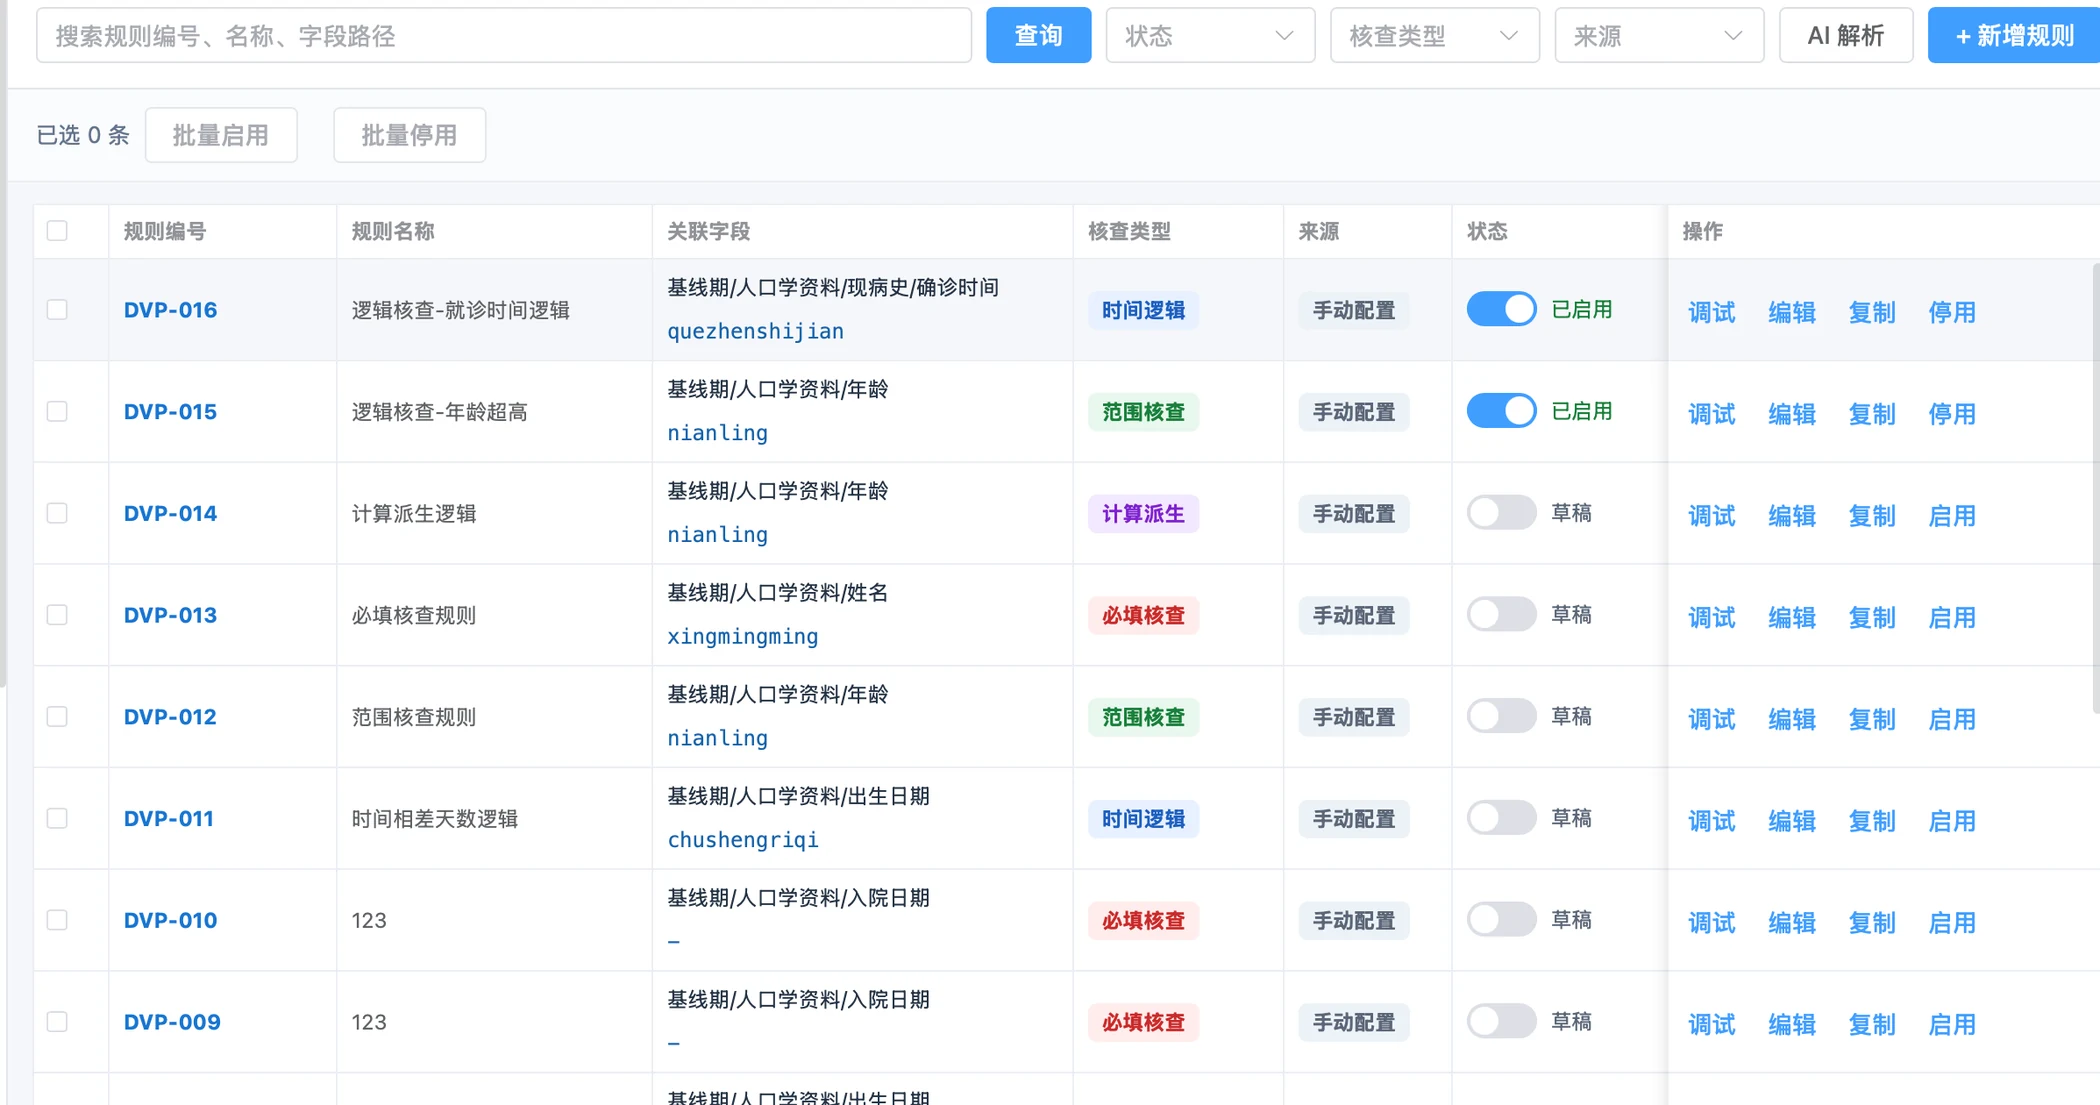Turn off the DVP-016 status switch
2100x1105 pixels.
tap(1501, 309)
